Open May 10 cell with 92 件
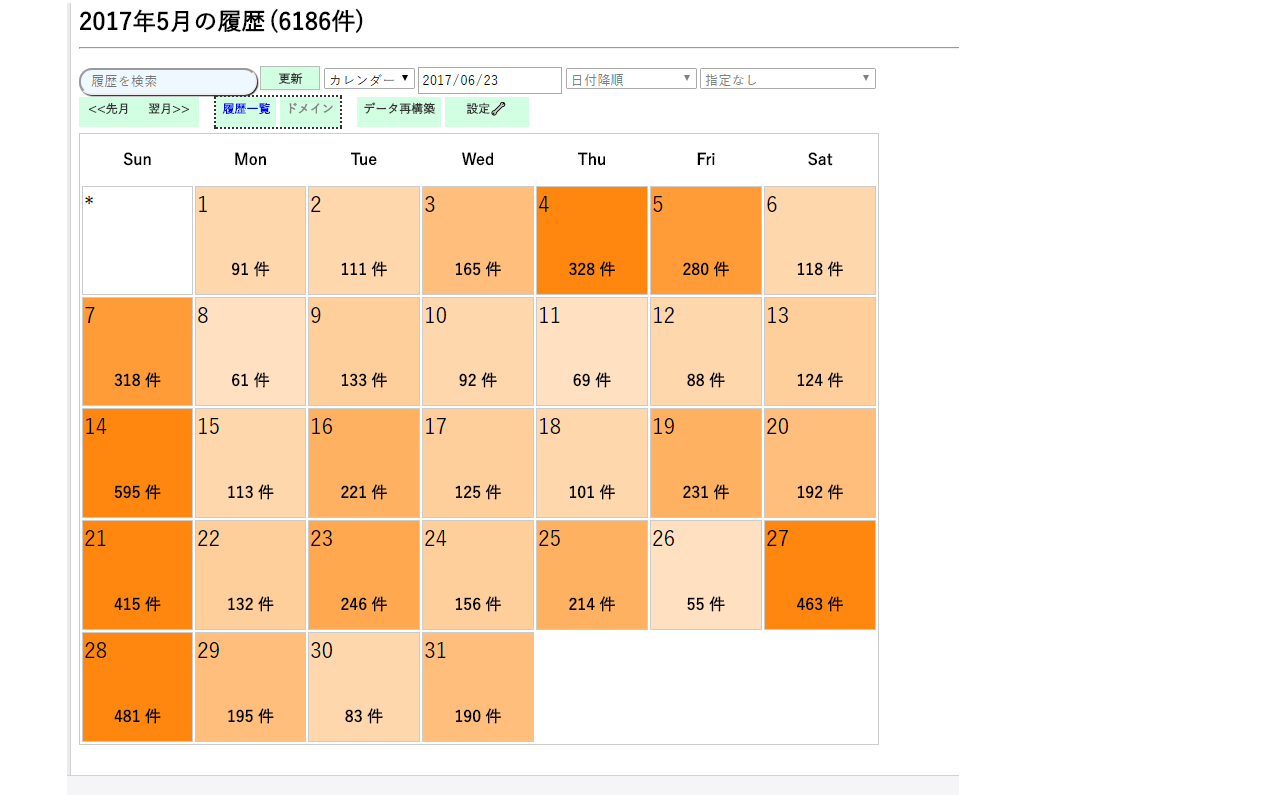This screenshot has width=1280, height=800. click(478, 351)
